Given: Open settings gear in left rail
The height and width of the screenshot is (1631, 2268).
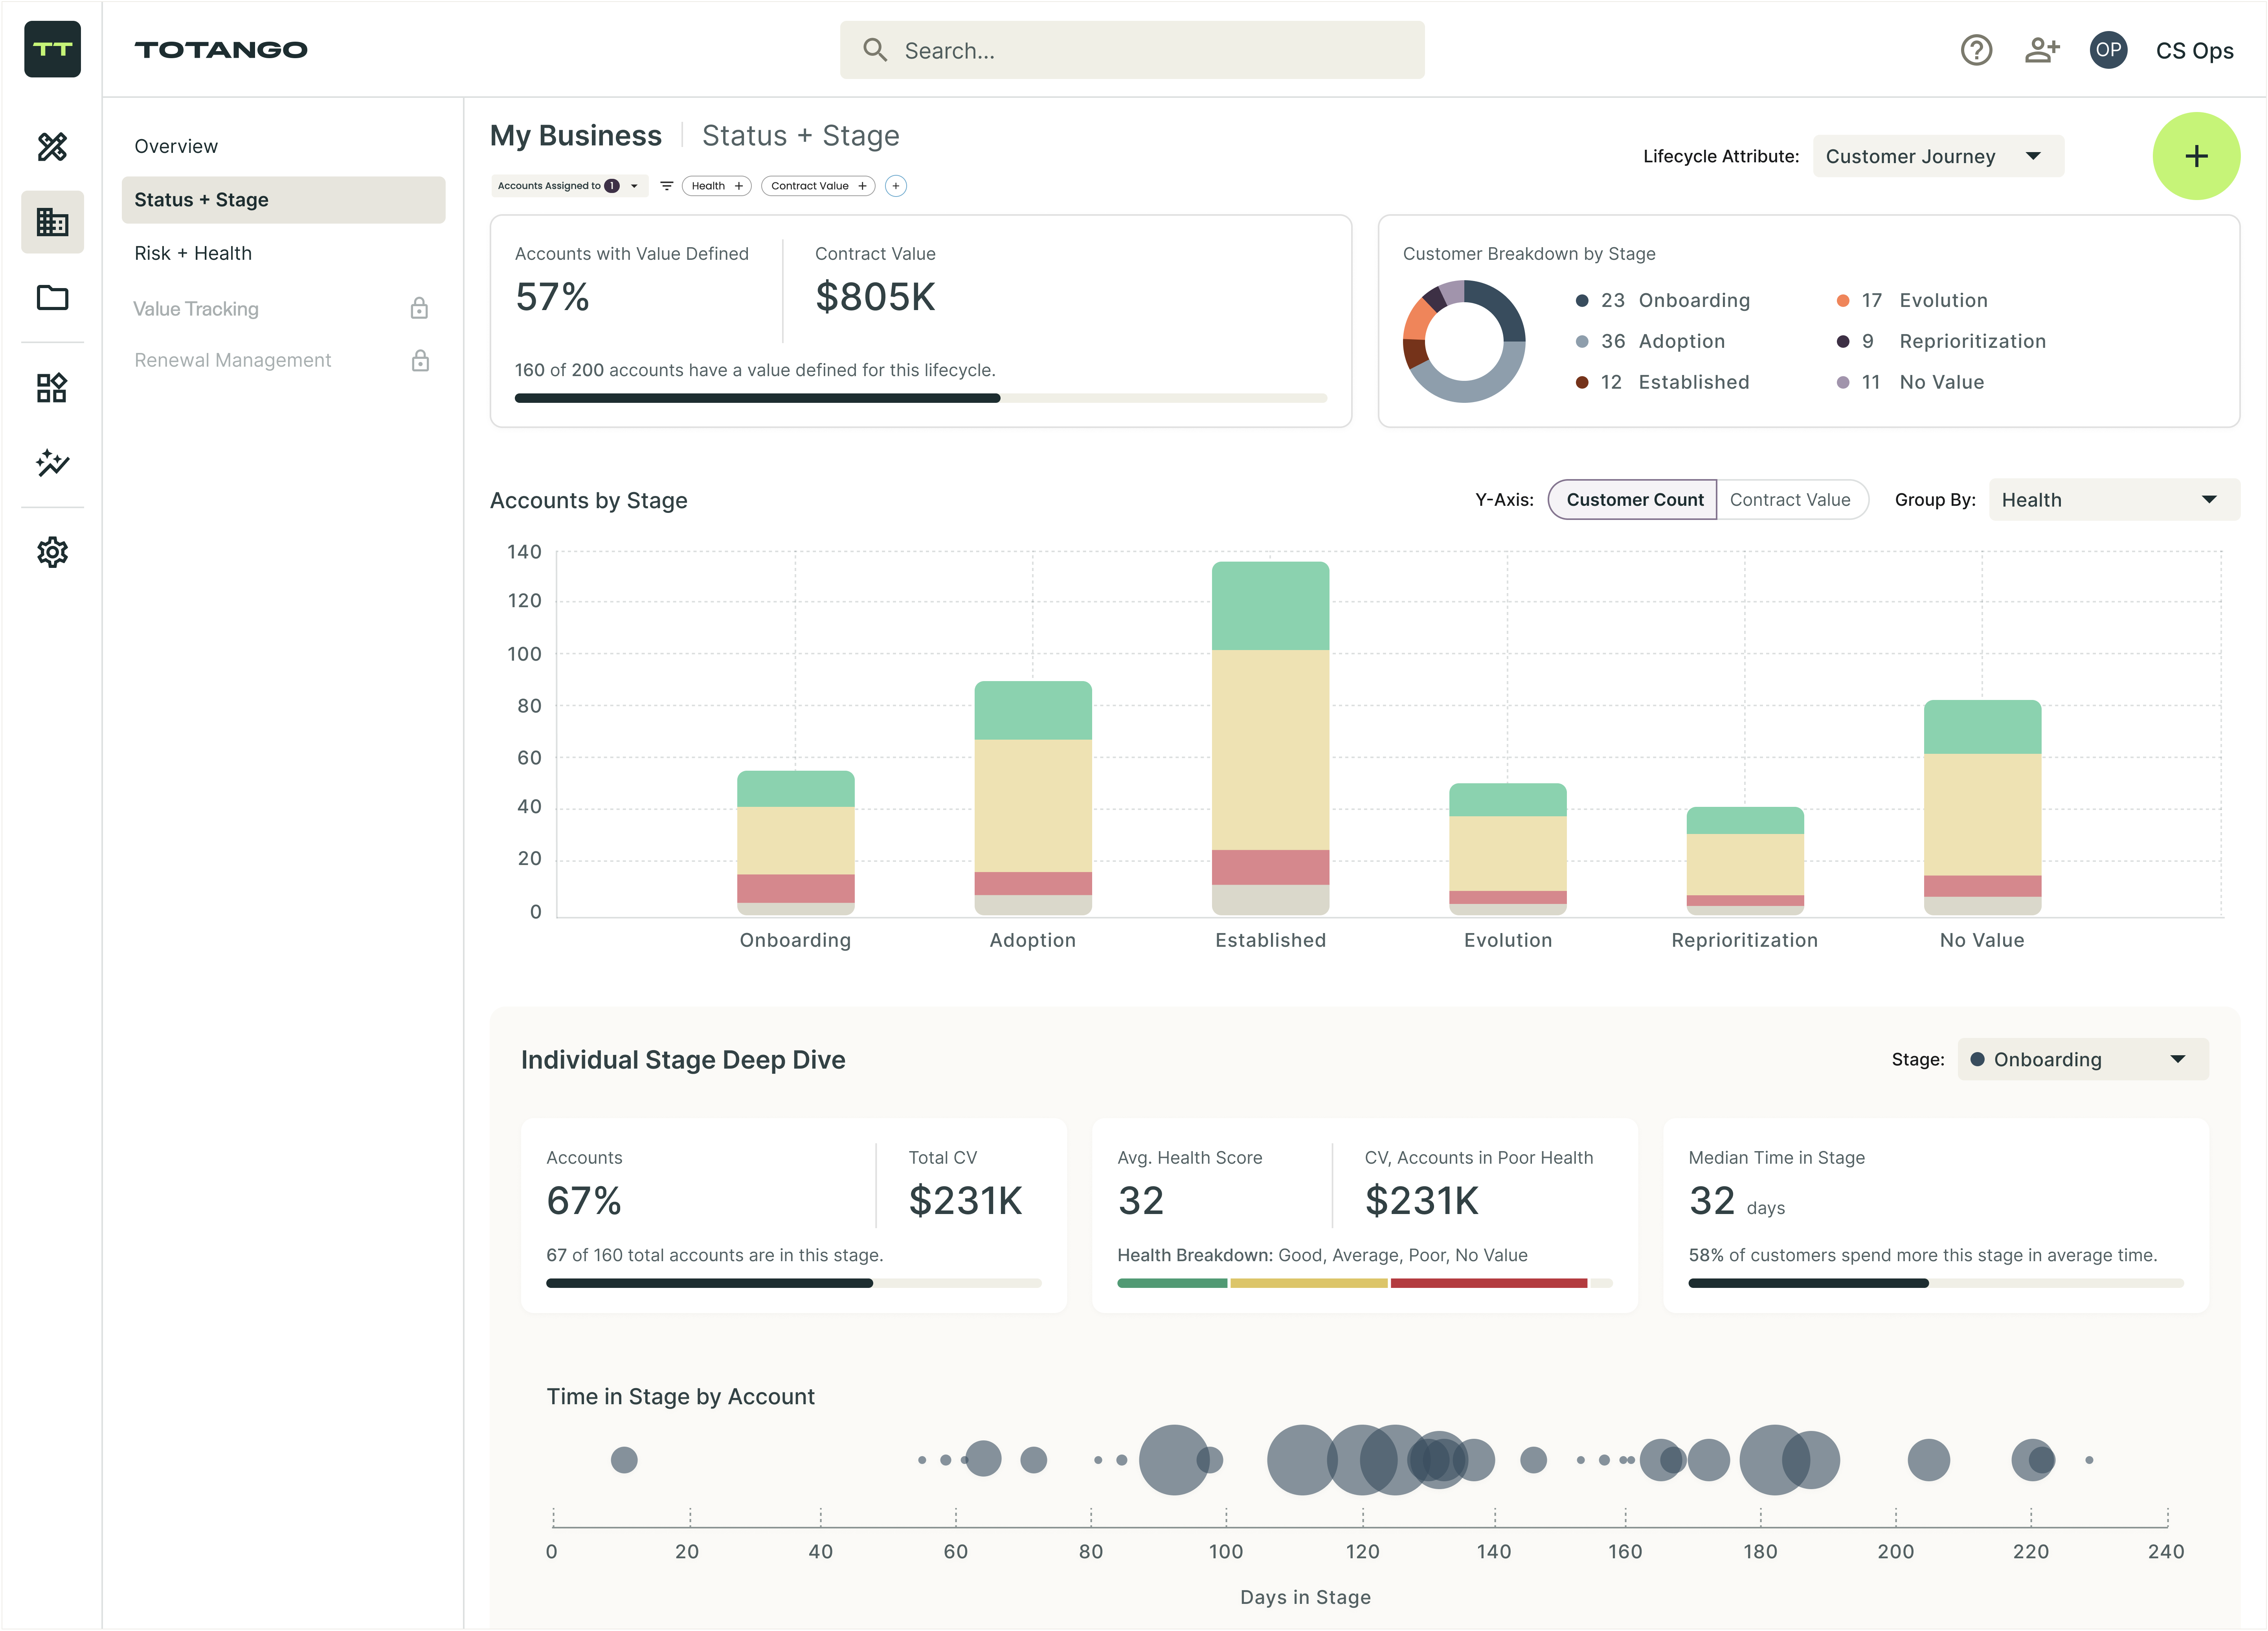Looking at the screenshot, I should (52, 552).
